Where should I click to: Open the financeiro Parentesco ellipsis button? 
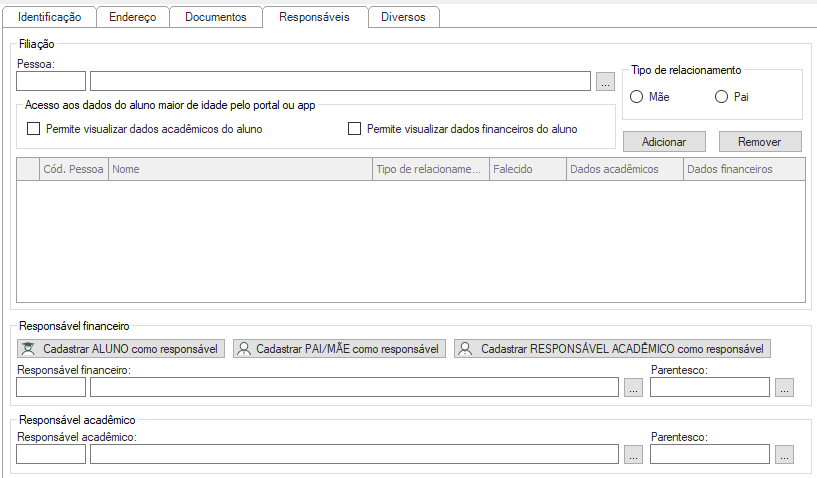tap(784, 388)
